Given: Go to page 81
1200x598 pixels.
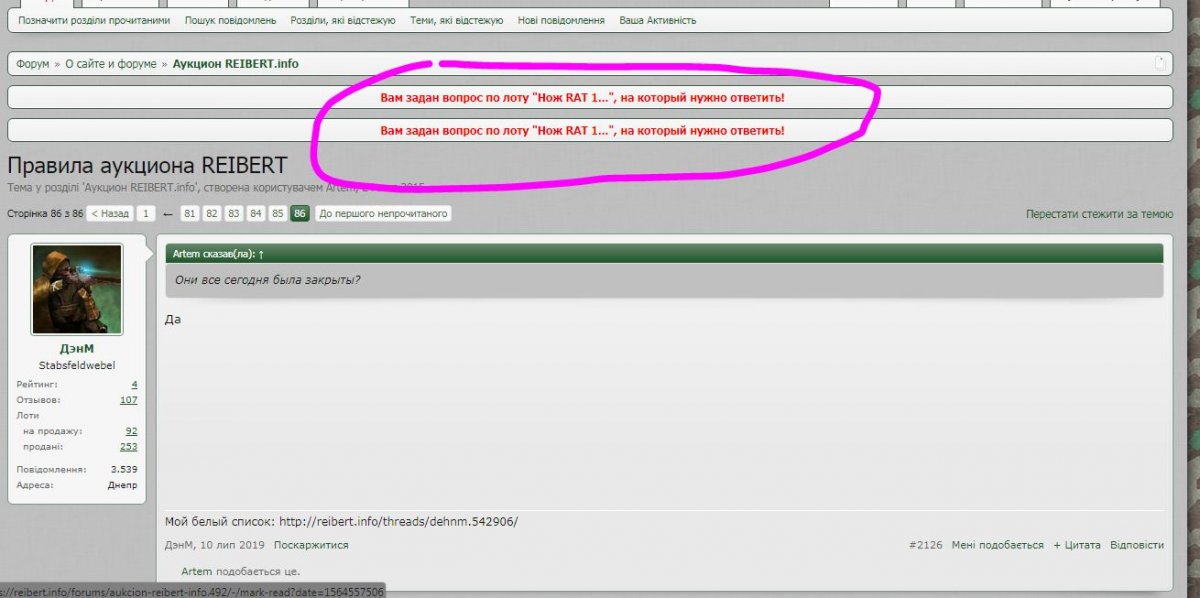Looking at the screenshot, I should tap(189, 214).
